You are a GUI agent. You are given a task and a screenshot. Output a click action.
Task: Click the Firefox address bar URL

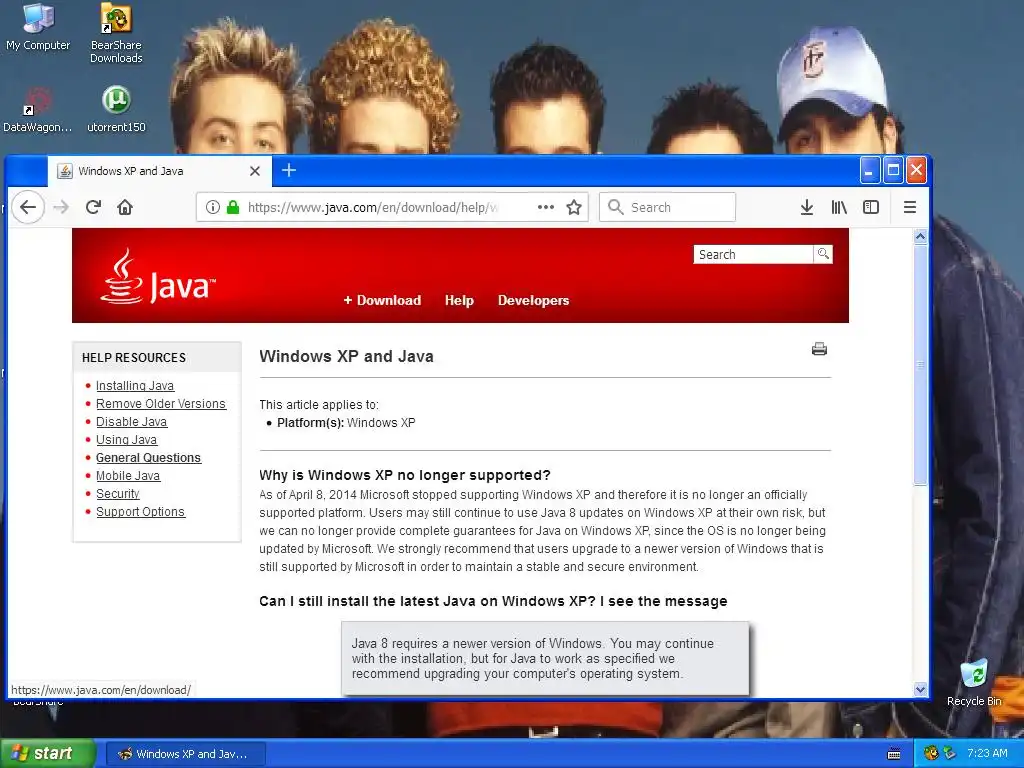coord(373,207)
